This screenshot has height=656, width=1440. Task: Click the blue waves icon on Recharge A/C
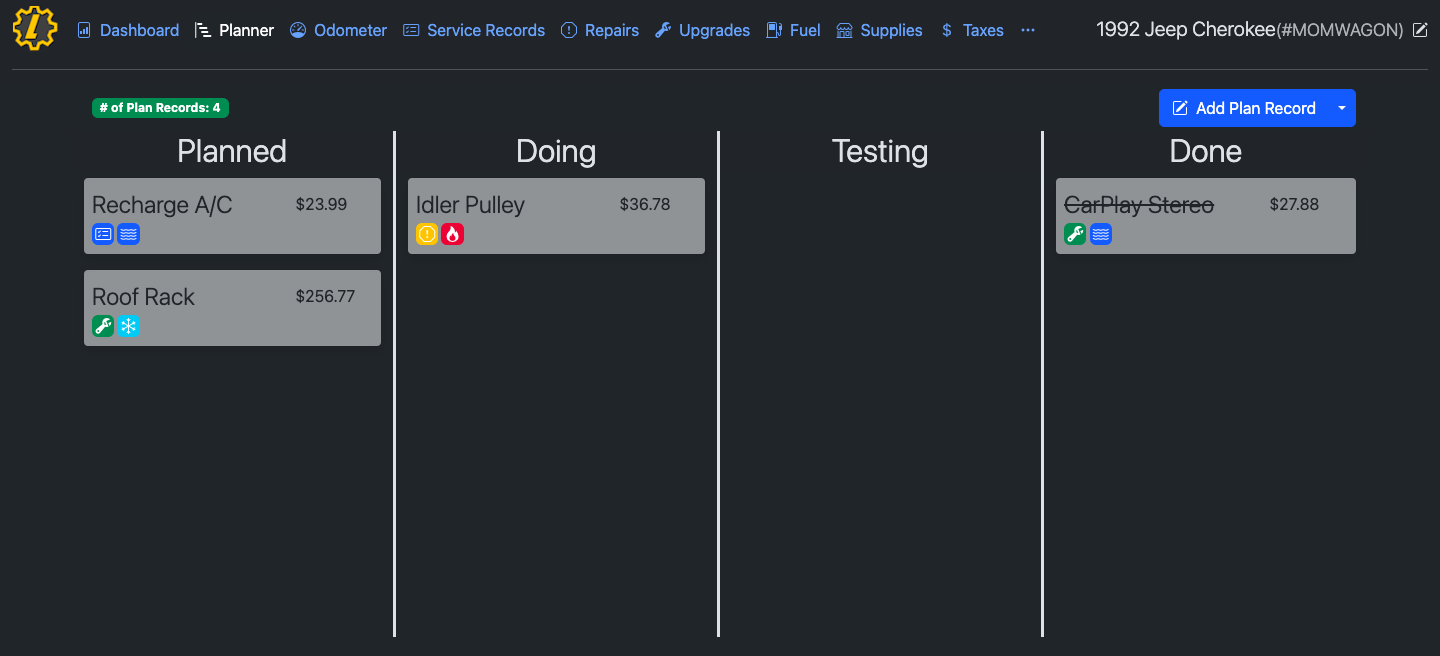coord(128,234)
